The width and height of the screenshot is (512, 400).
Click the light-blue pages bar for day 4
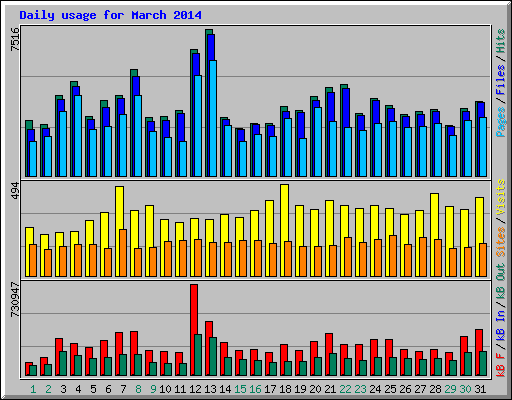coord(78,136)
